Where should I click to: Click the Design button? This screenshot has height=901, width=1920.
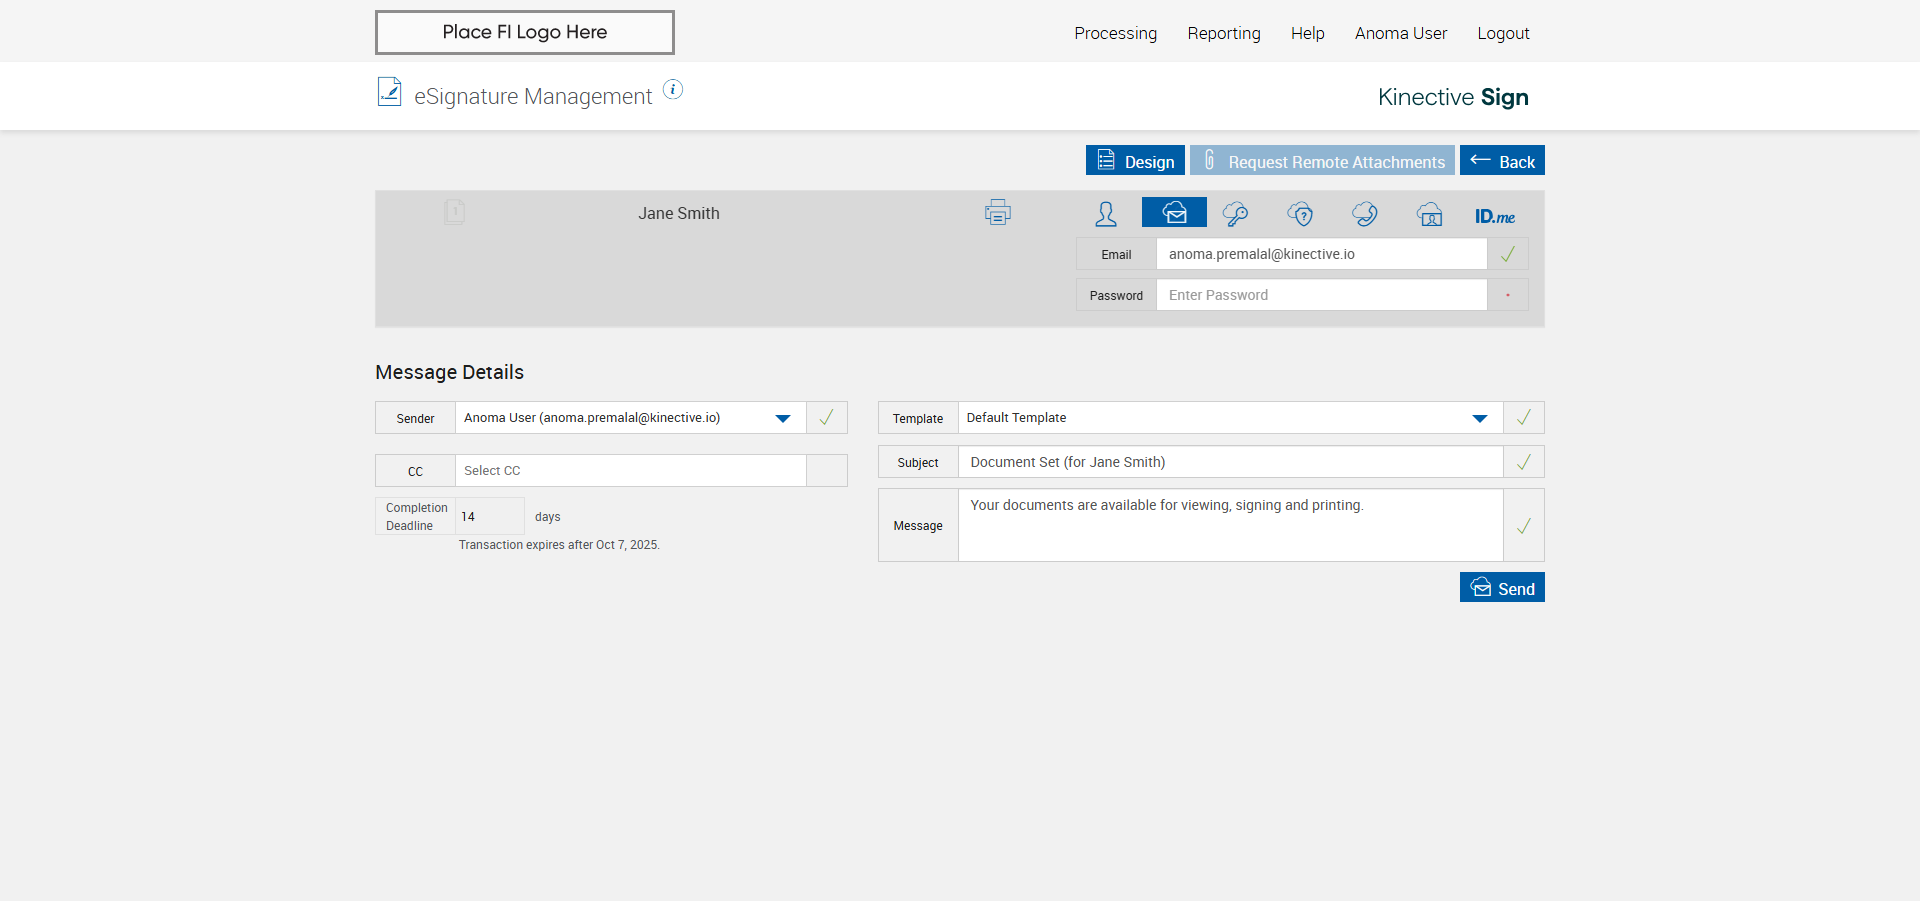pos(1135,161)
